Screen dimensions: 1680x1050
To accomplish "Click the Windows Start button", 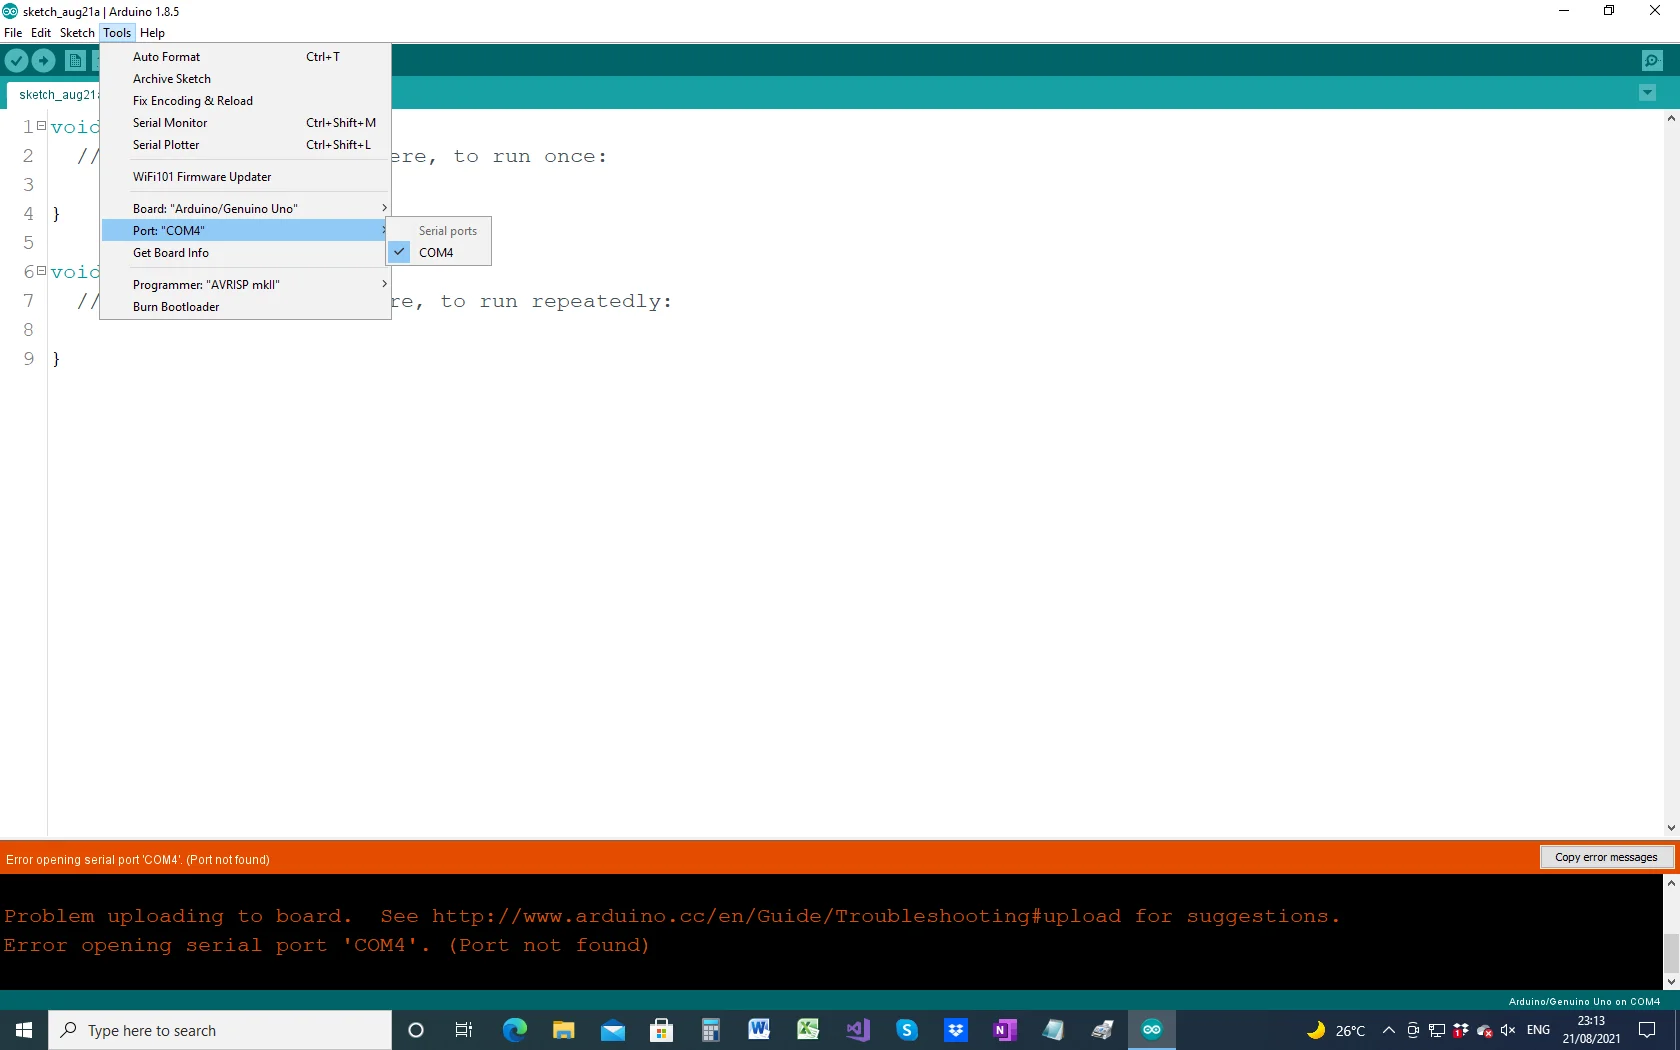I will (24, 1030).
